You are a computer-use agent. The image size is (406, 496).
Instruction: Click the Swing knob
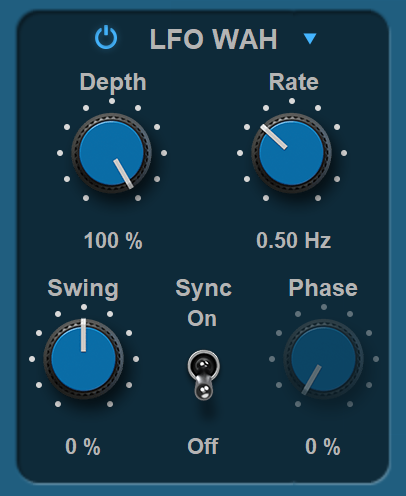point(84,359)
